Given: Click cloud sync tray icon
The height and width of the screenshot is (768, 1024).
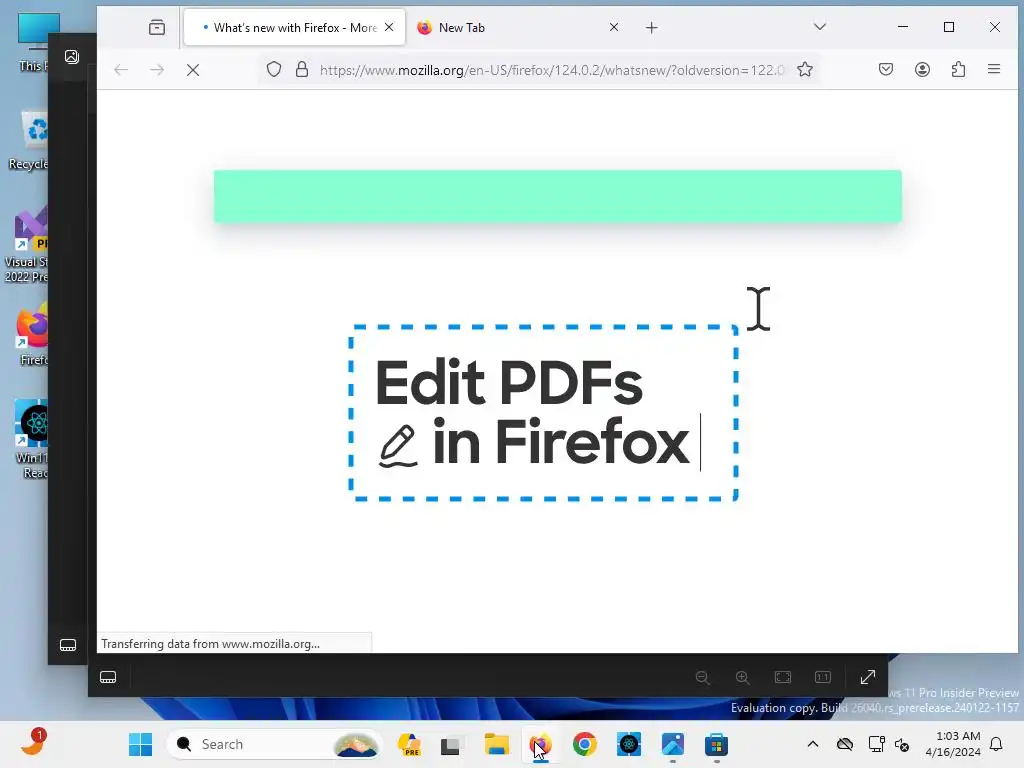Looking at the screenshot, I should click(845, 744).
